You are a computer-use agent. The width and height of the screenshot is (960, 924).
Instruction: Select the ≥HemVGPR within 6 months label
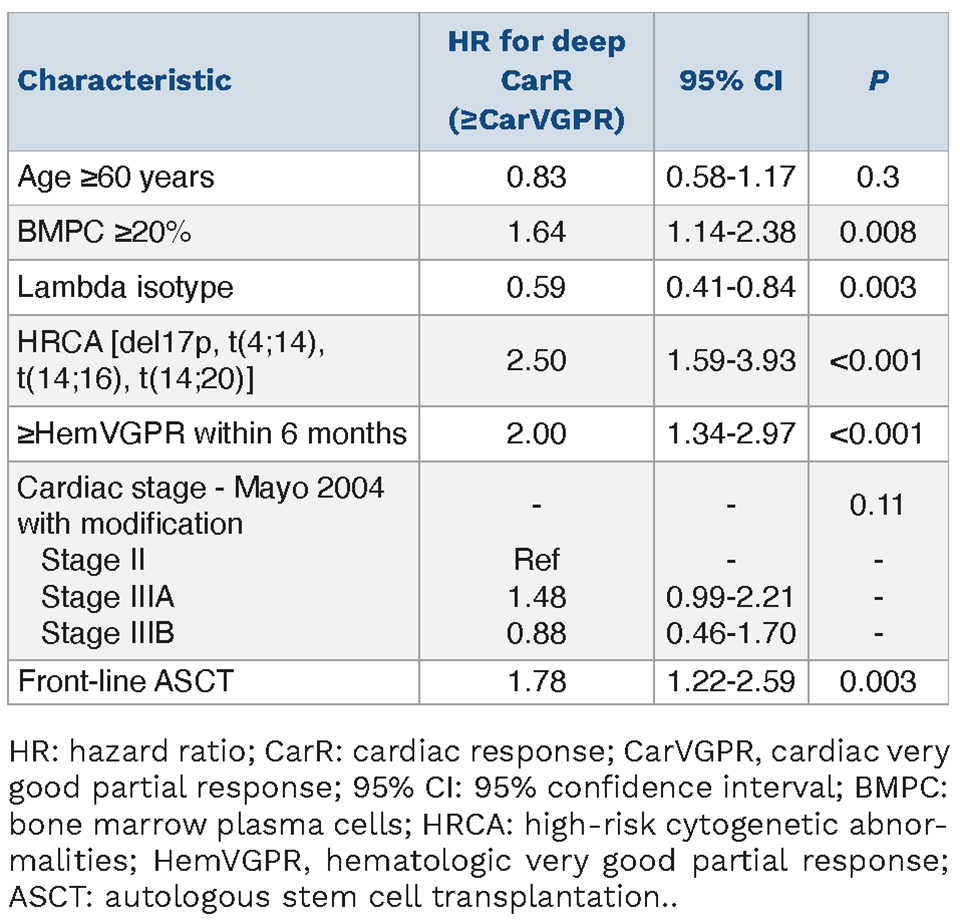click(212, 433)
